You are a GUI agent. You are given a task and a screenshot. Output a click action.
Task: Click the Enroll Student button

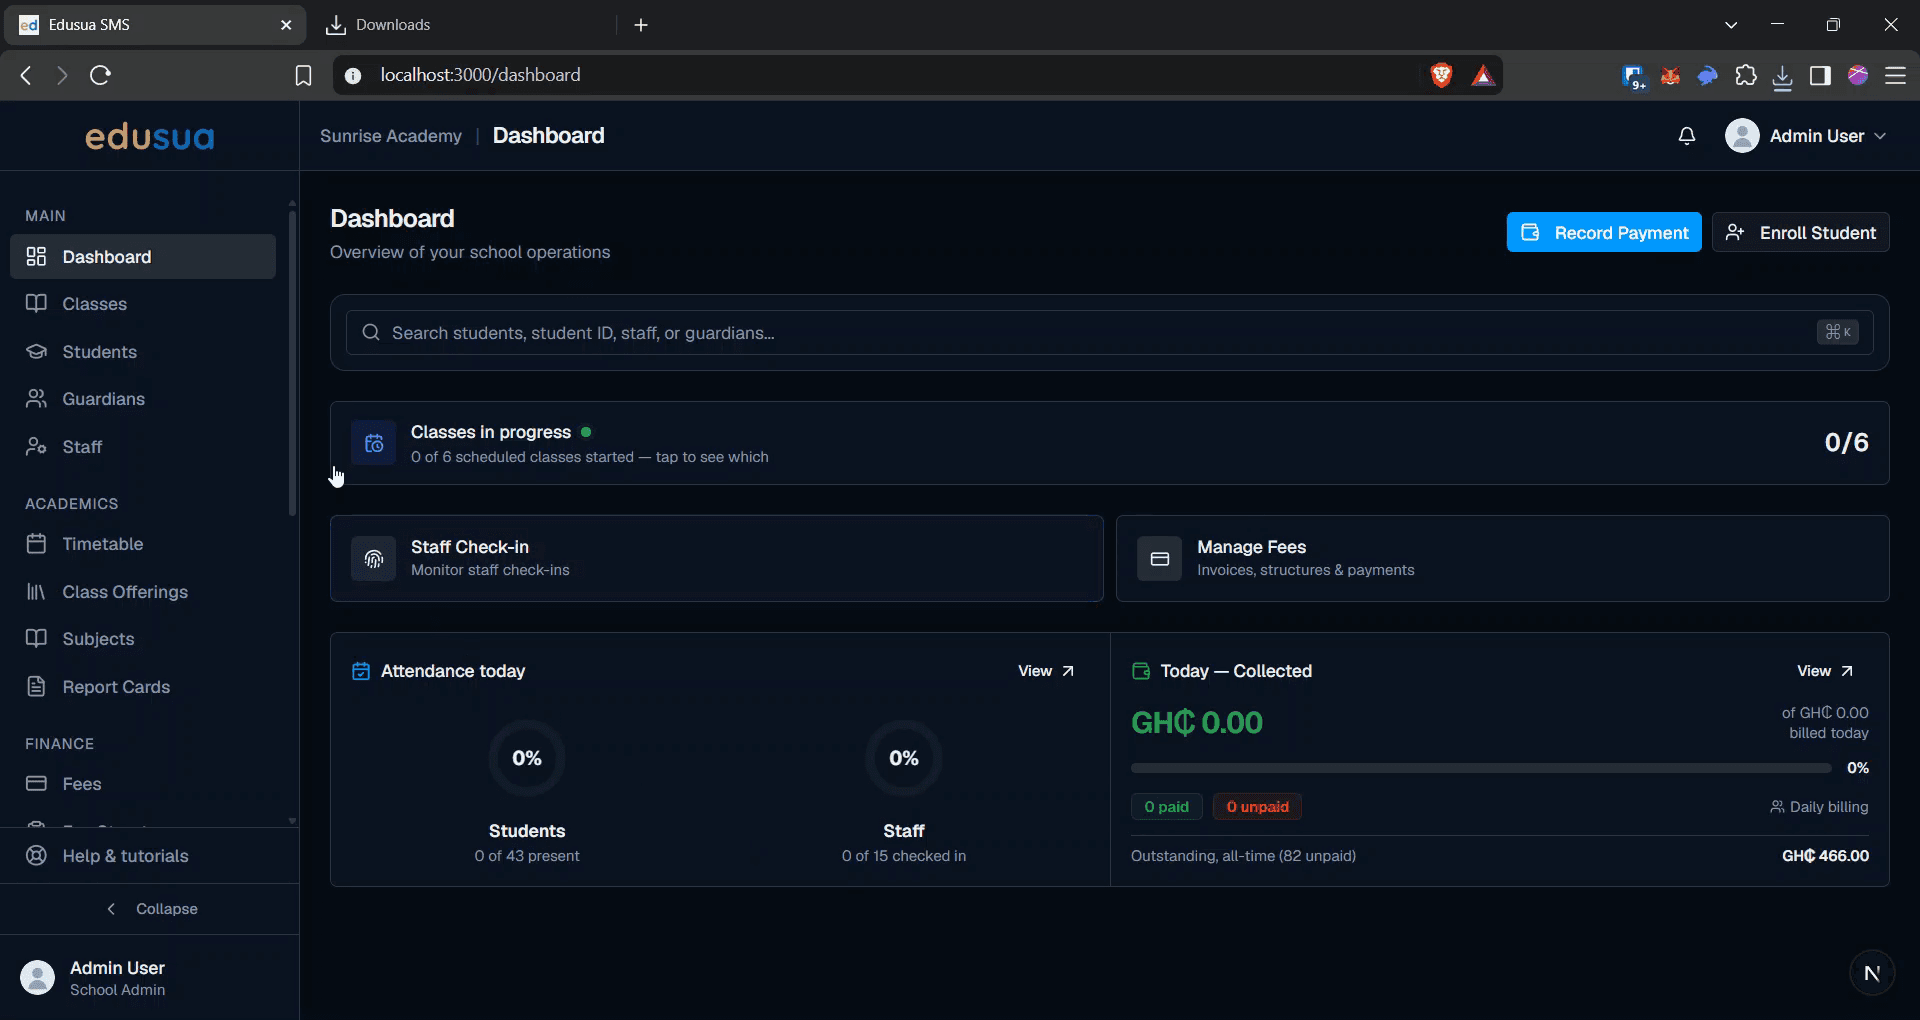coord(1800,233)
